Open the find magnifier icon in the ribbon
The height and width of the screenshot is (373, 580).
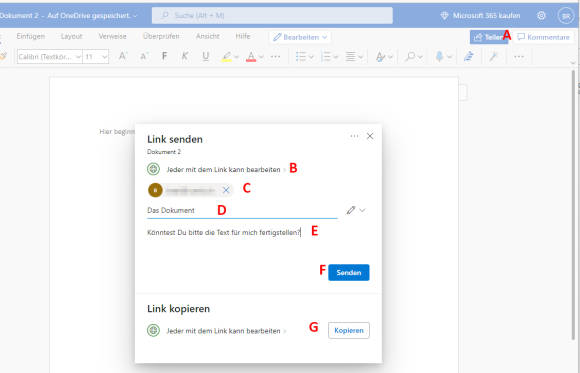tap(410, 57)
